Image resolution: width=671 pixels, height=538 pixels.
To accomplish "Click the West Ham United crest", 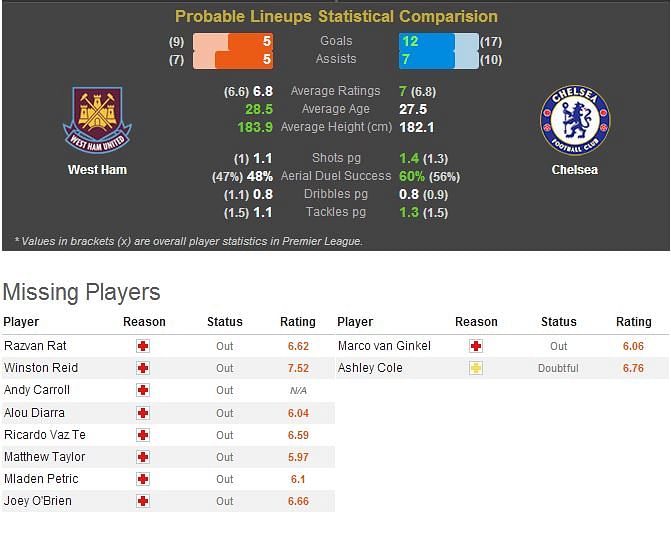I will [x=97, y=119].
